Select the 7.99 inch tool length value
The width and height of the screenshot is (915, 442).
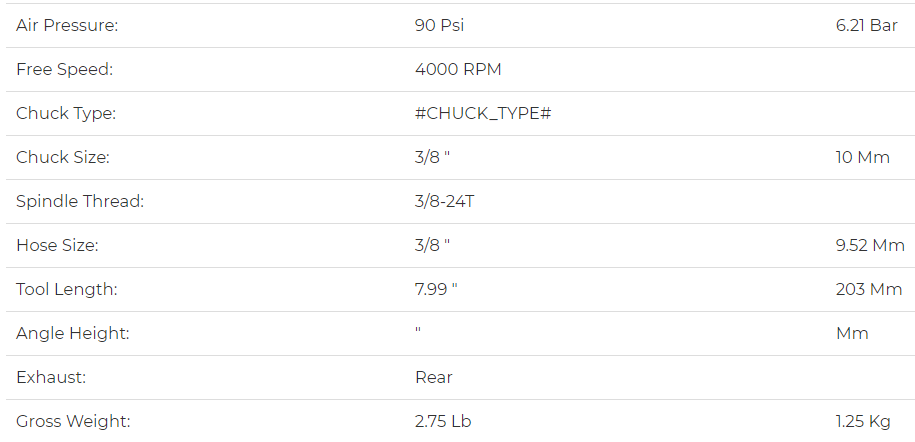point(436,289)
